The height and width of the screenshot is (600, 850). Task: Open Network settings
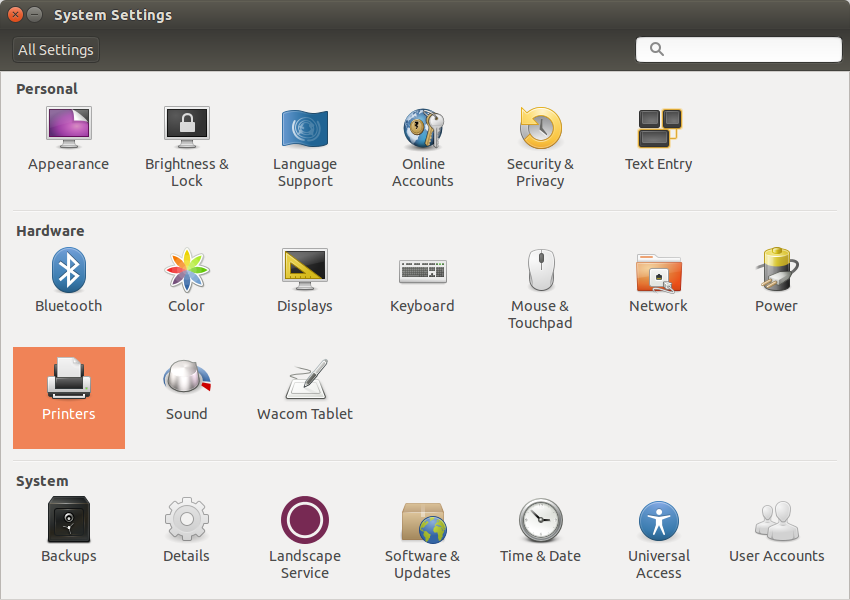click(659, 282)
